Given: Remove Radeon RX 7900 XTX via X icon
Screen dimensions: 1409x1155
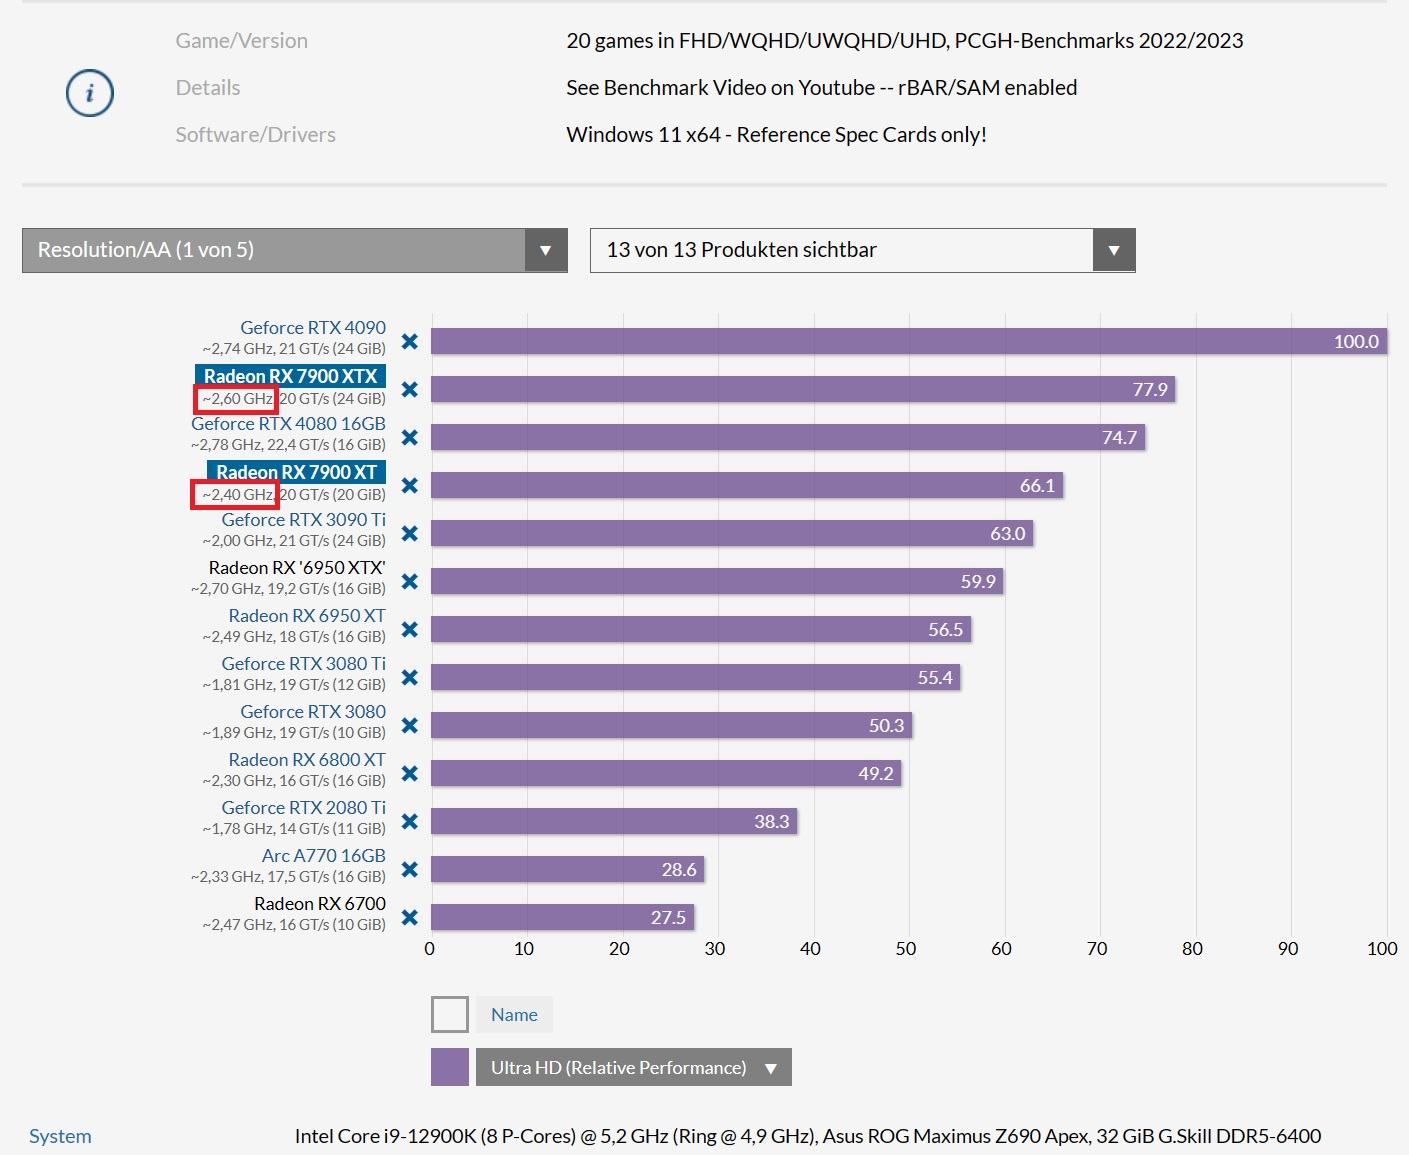Looking at the screenshot, I should (x=410, y=389).
